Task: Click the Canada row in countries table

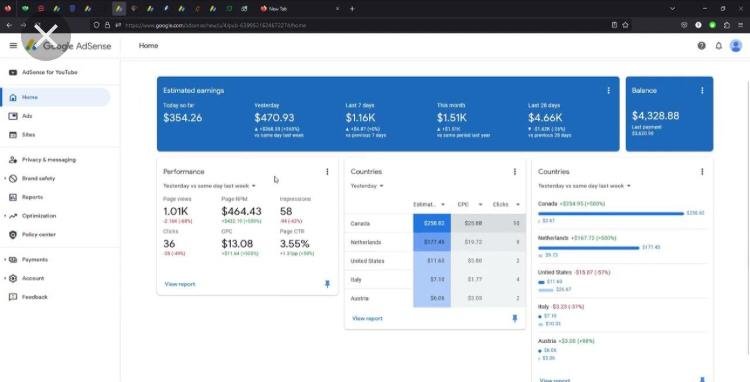Action: 435,223
